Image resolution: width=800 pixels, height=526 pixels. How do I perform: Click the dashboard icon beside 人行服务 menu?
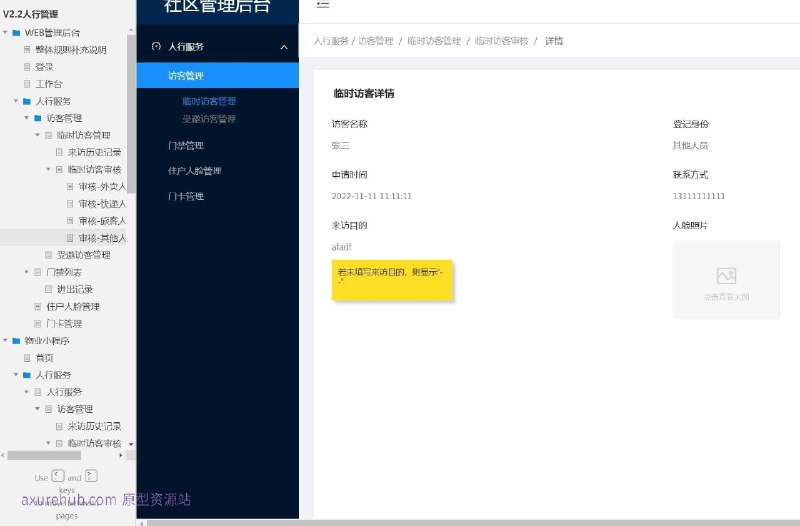point(156,46)
